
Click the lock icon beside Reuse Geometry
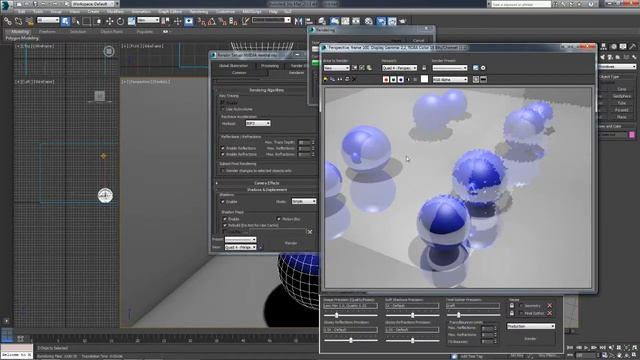pos(512,305)
